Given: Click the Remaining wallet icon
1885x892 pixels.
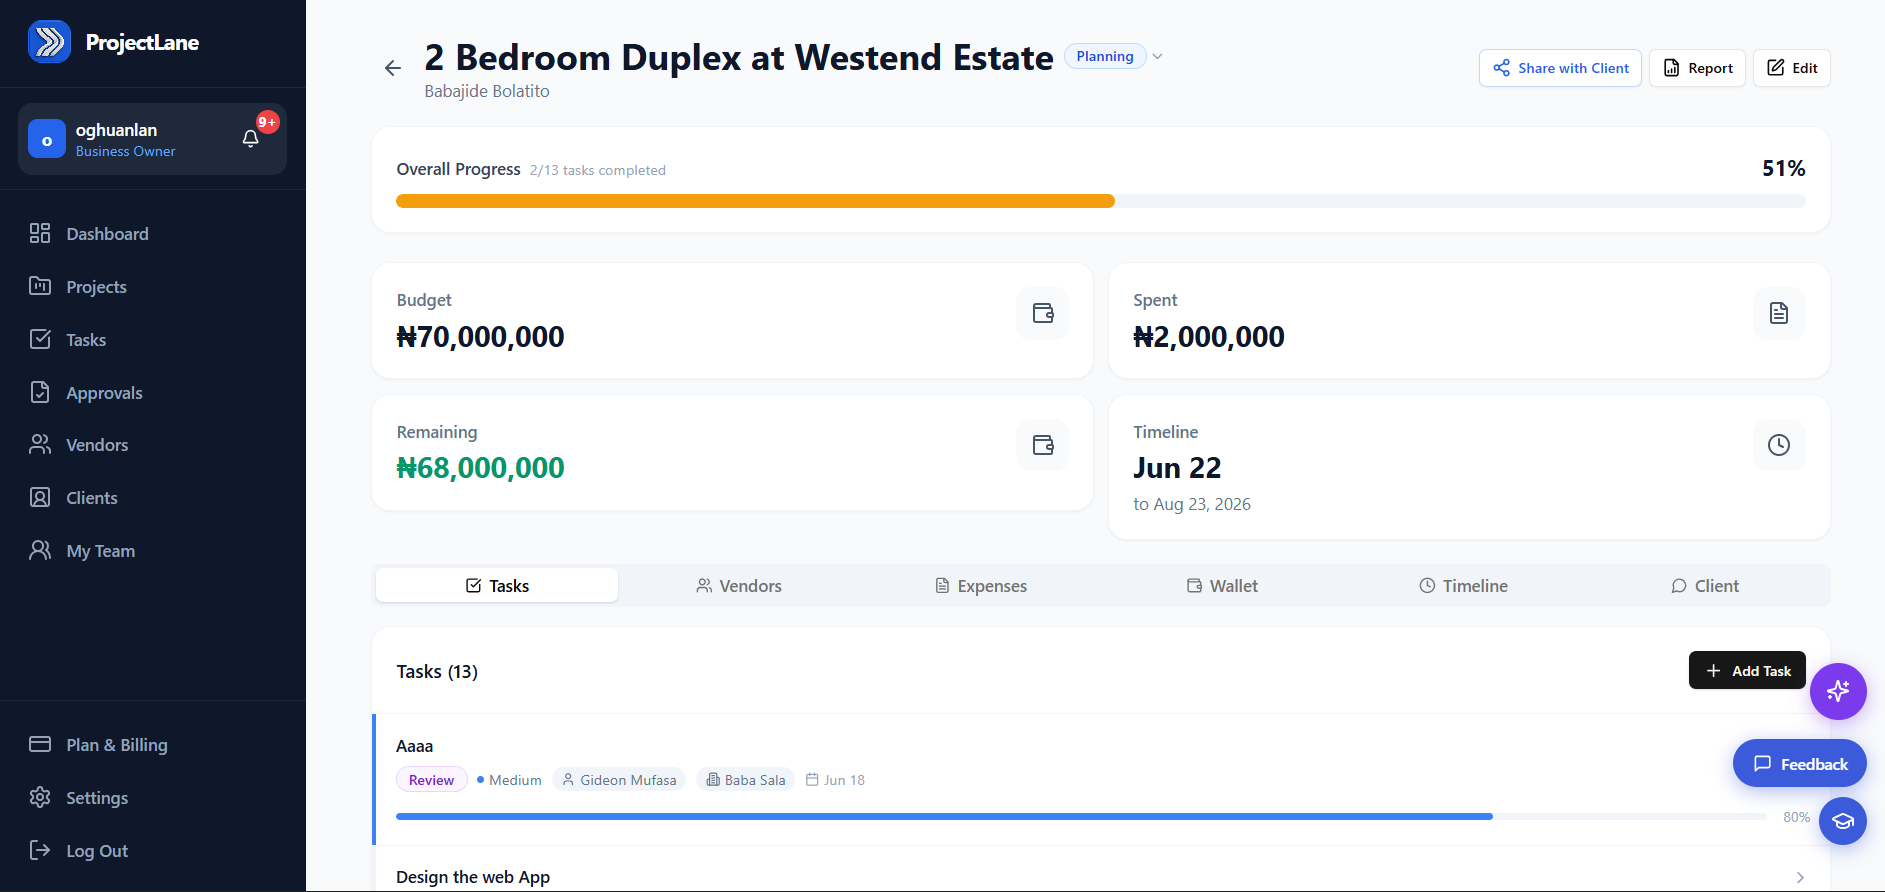Looking at the screenshot, I should click(x=1043, y=445).
